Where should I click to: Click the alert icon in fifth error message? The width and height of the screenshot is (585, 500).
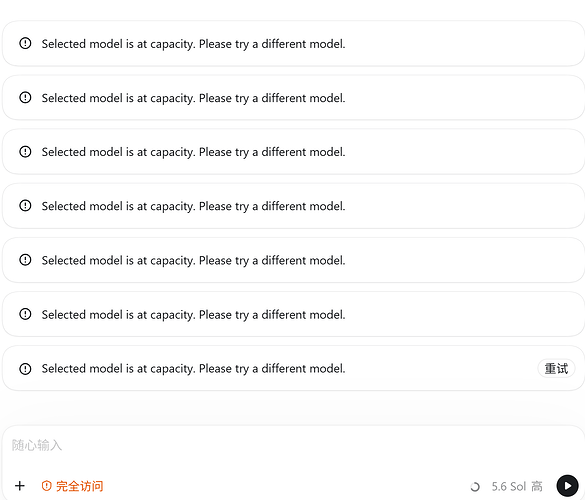(25, 260)
